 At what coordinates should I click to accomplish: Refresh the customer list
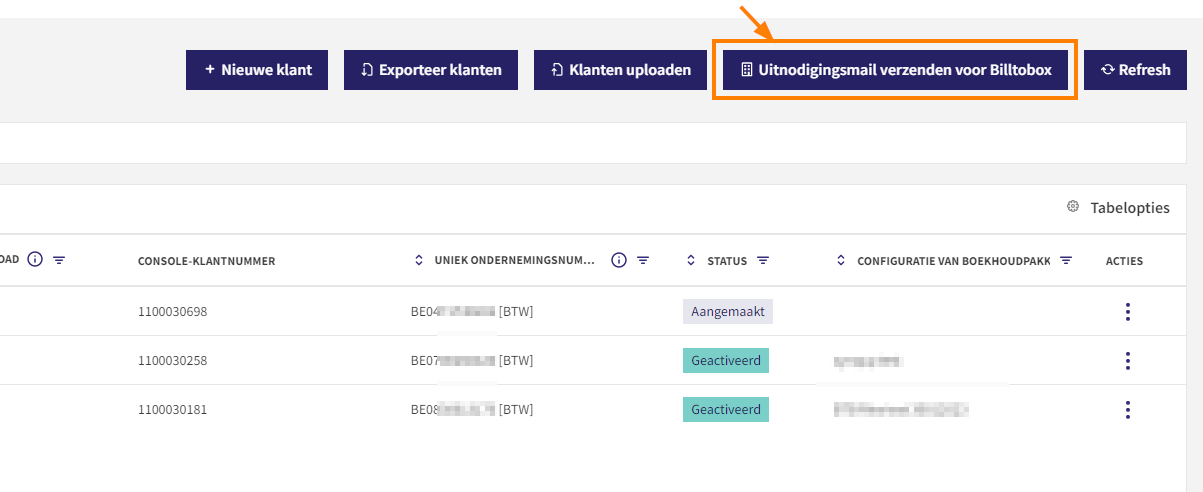1135,70
